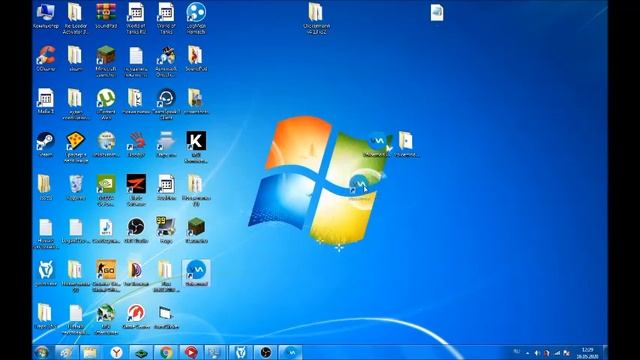Select the CD disc desktop shortcut
The width and height of the screenshot is (640, 360).
pyautogui.click(x=106, y=142)
